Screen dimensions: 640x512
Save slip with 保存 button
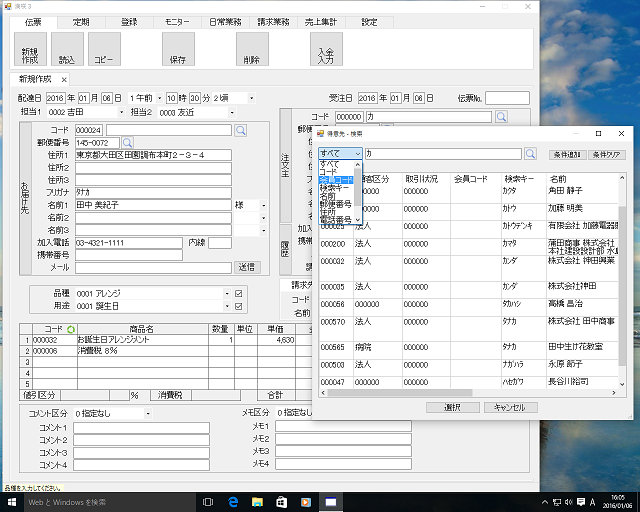(178, 49)
